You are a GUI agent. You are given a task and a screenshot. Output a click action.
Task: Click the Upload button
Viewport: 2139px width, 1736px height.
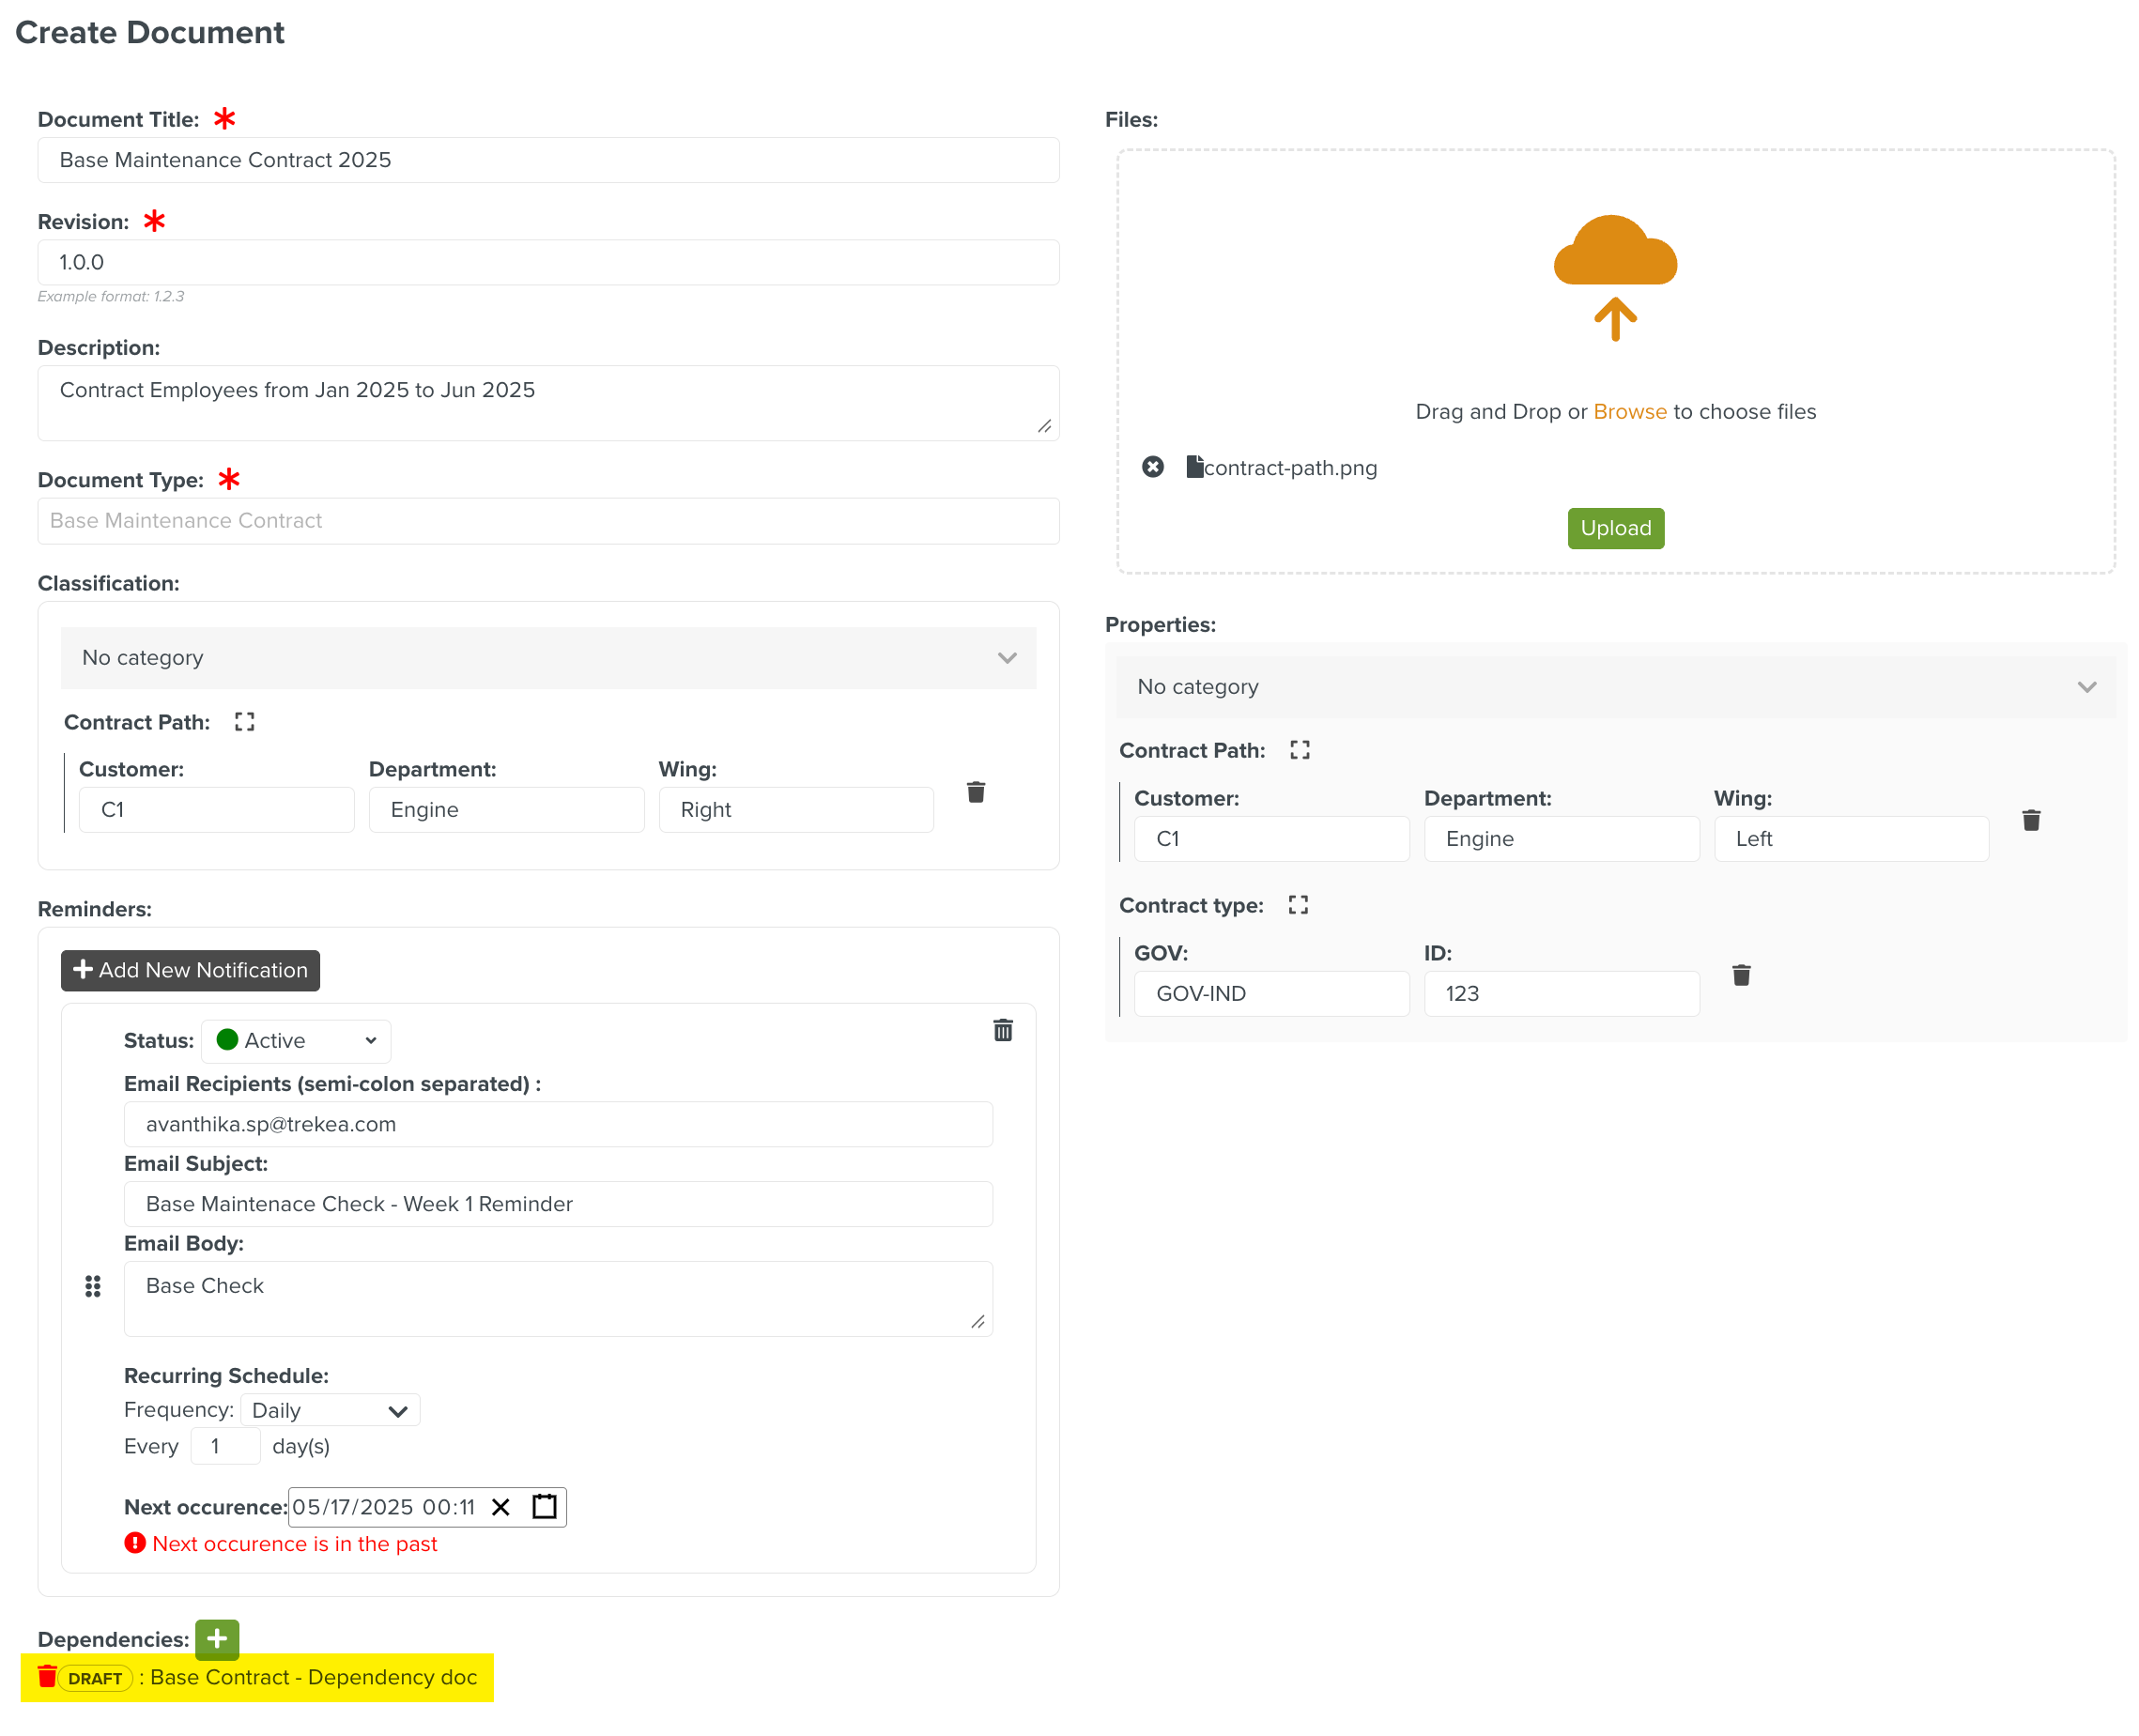tap(1615, 528)
